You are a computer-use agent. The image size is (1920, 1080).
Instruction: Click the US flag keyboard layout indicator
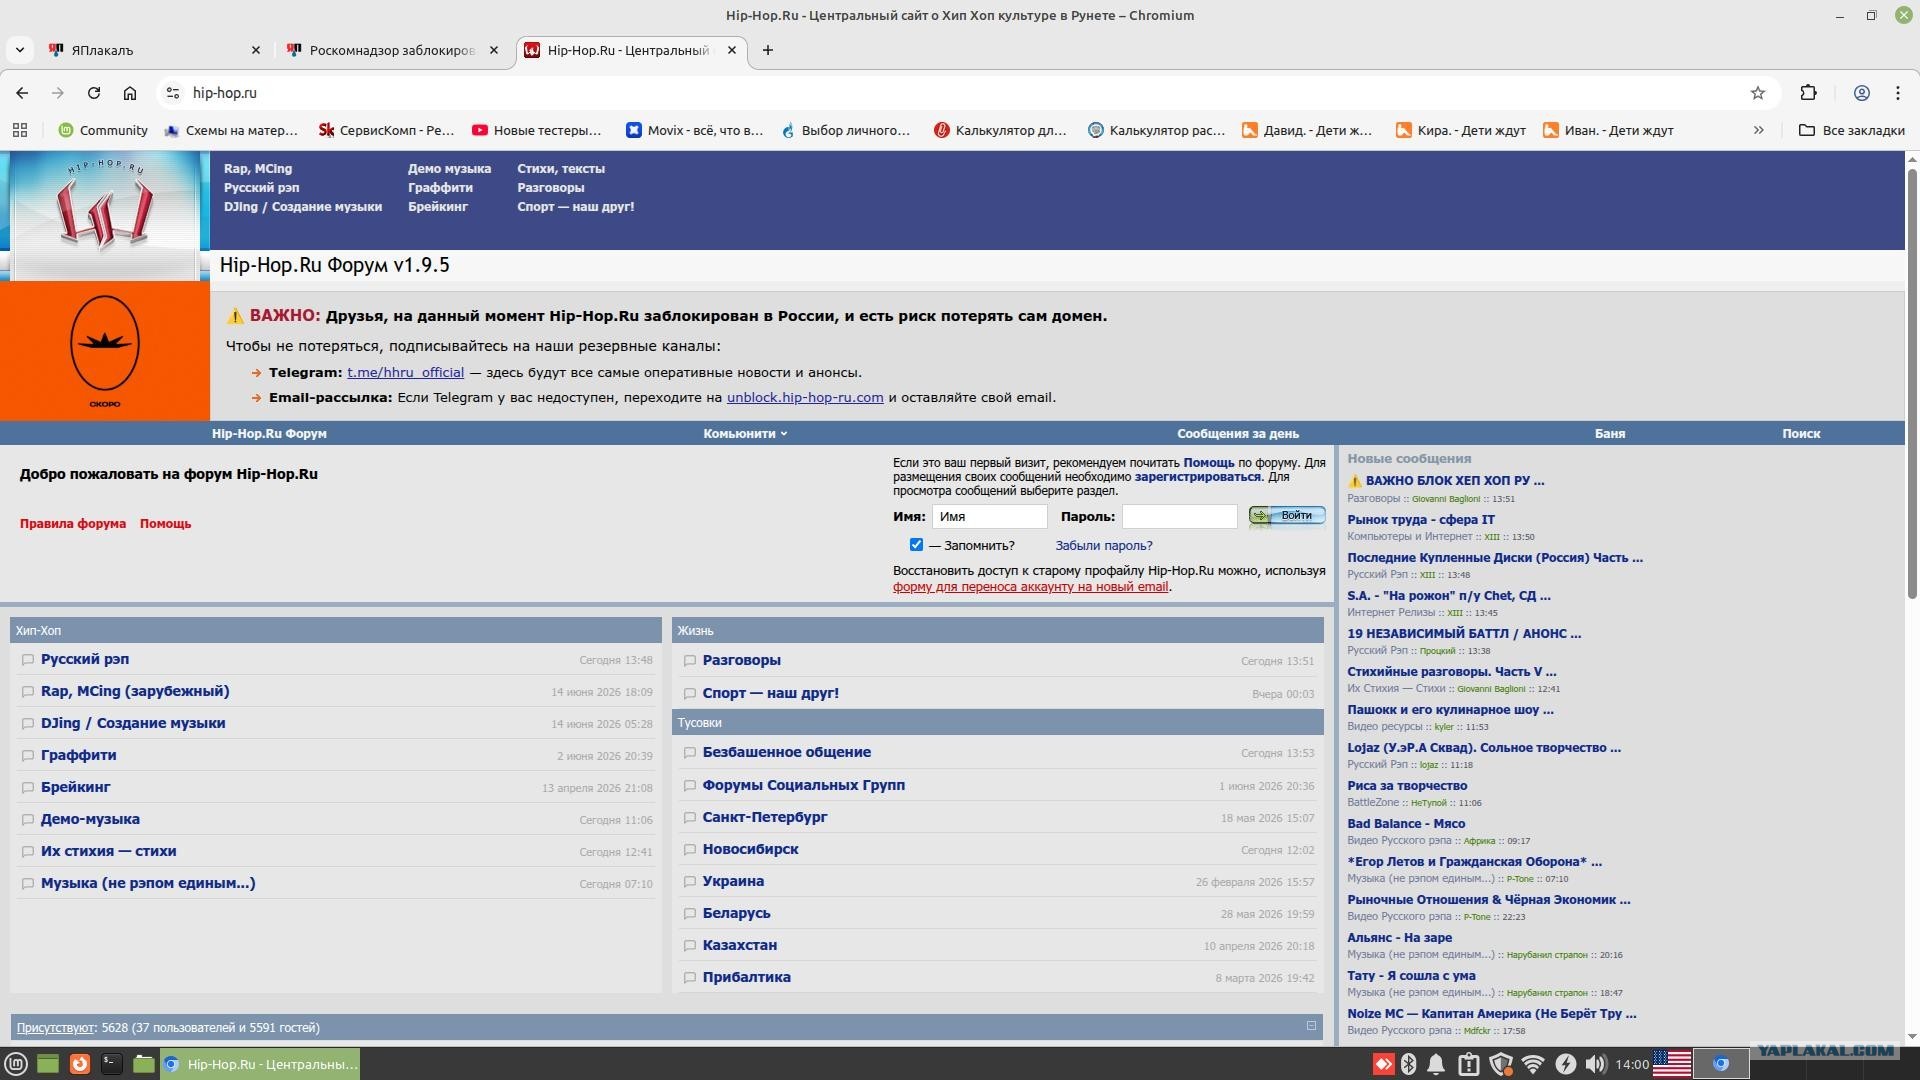1671,1064
